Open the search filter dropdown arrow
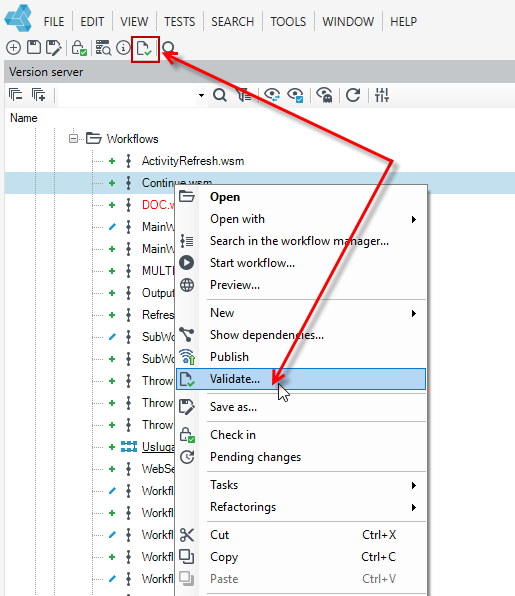Screen dimensions: 515x596 click(x=201, y=95)
